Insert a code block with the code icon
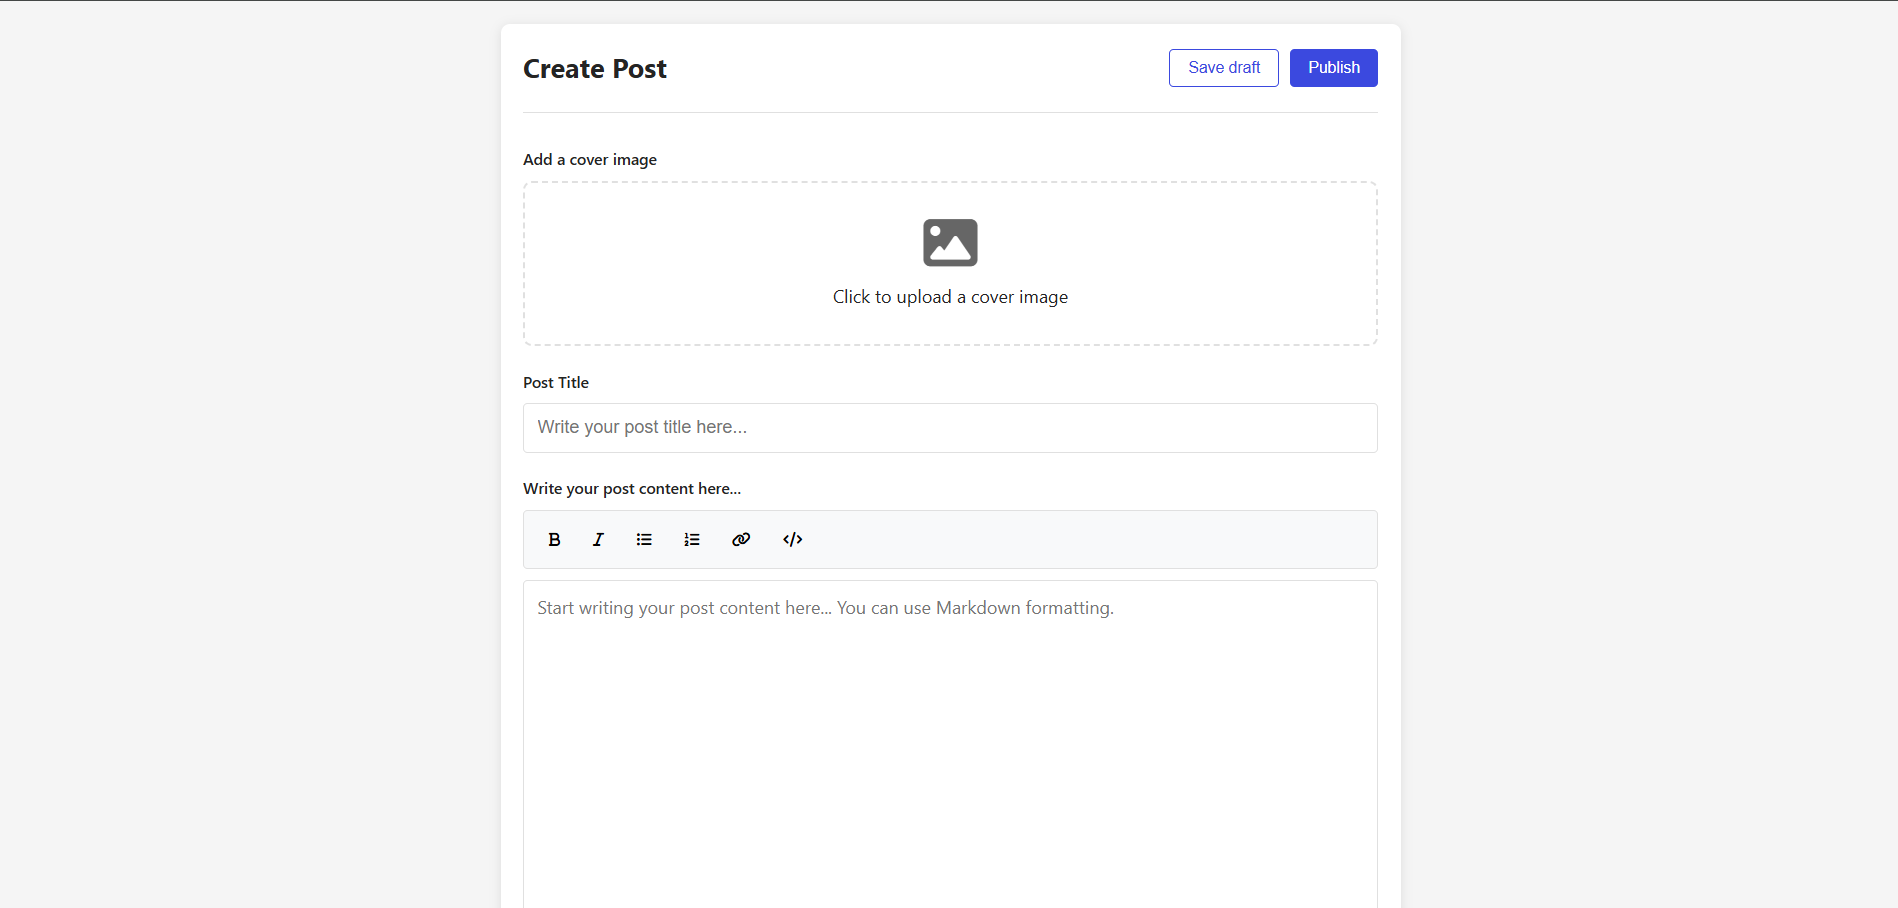Viewport: 1898px width, 908px height. click(793, 540)
